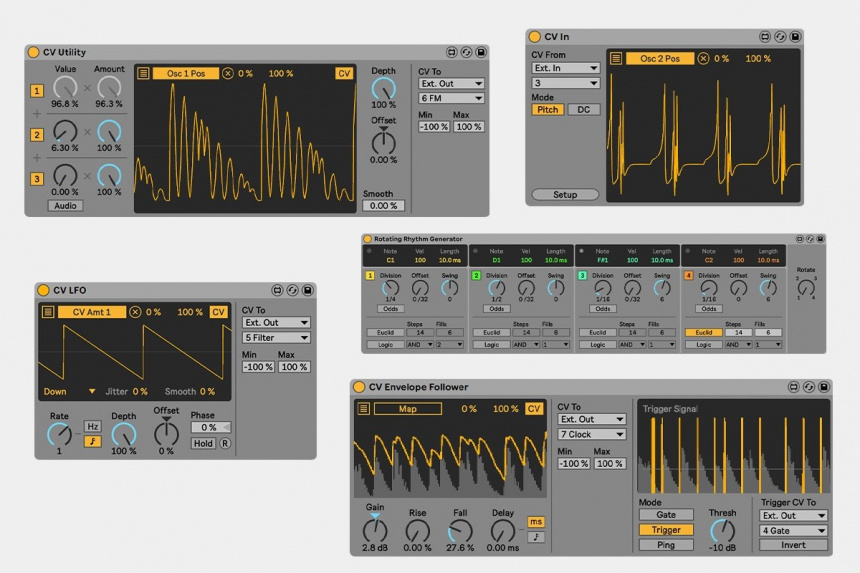
Task: Toggle Rotating Rhythm Generator device activator
Action: click(x=367, y=239)
